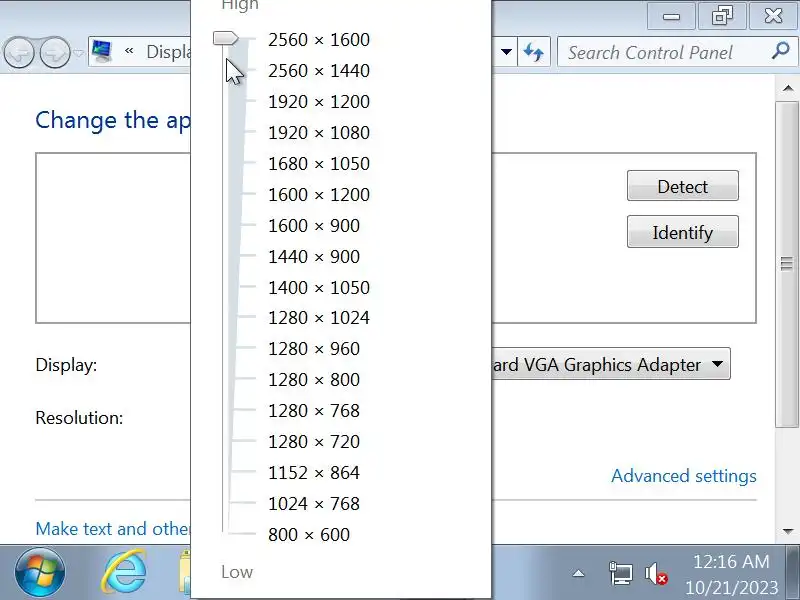Screen dimensions: 800x600
Task: Show hidden tray icons arrow
Action: [x=578, y=574]
